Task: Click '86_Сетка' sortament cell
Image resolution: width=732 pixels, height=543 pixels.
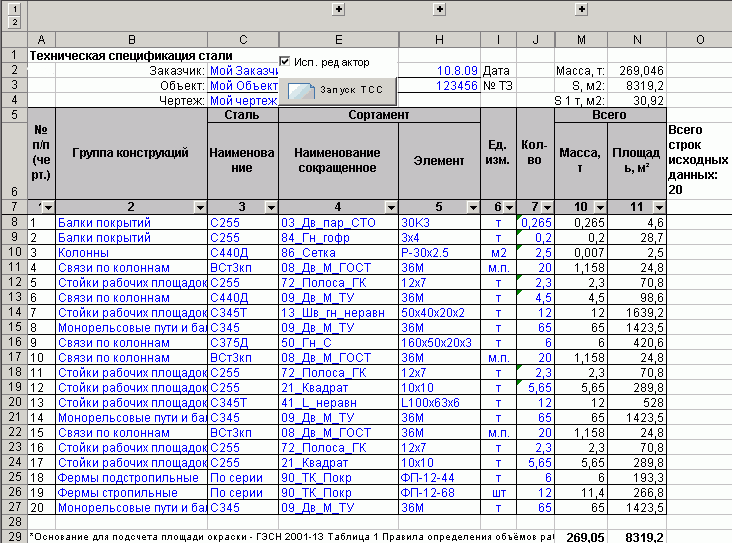Action: (338, 253)
